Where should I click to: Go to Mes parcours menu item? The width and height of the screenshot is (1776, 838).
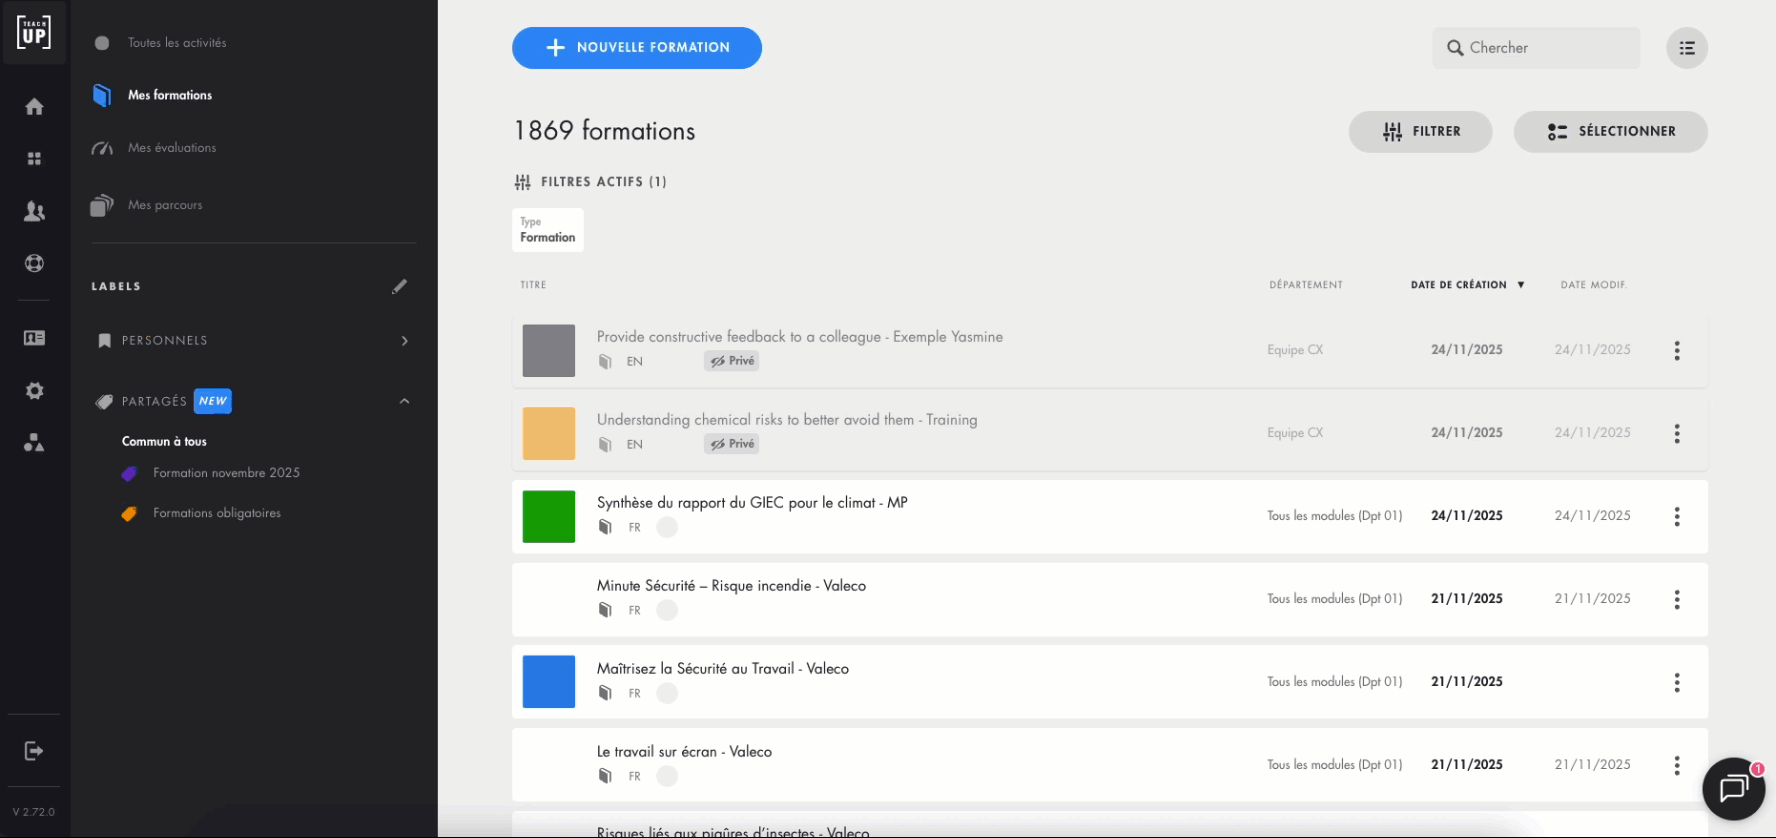coord(165,205)
